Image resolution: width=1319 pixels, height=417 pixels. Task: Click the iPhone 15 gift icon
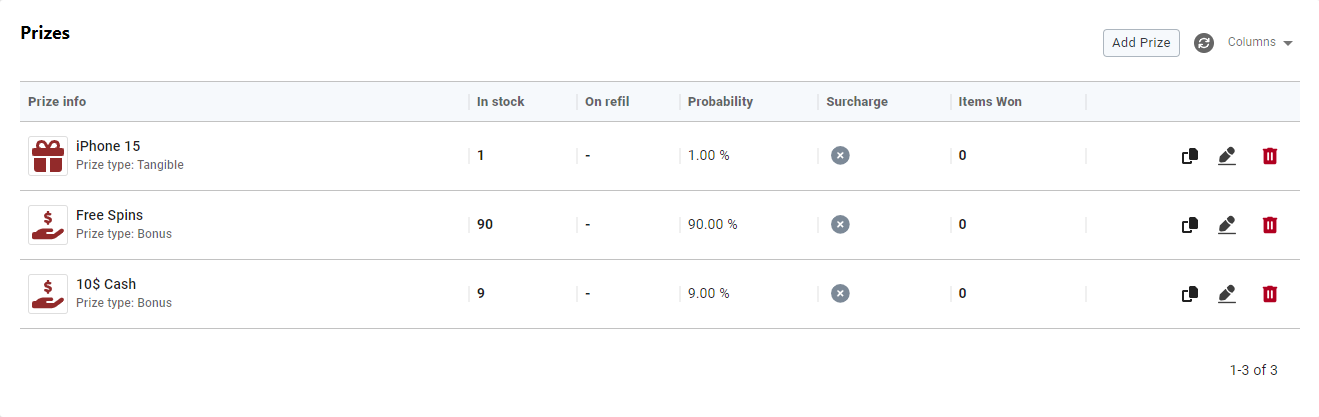coord(48,156)
